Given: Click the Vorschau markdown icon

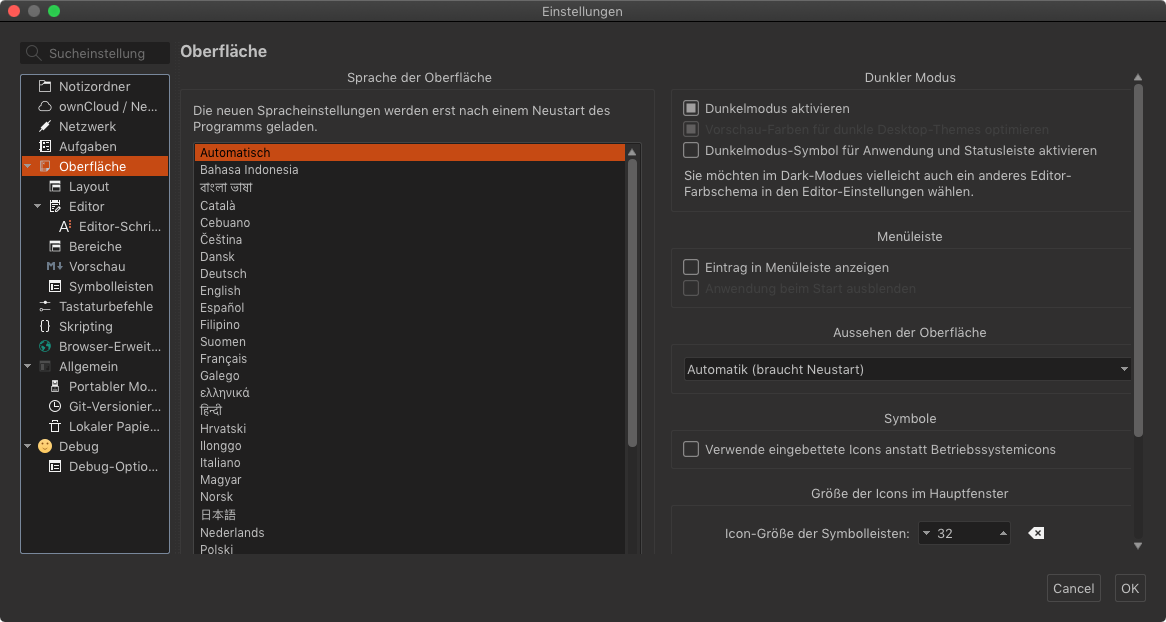Looking at the screenshot, I should 55,266.
